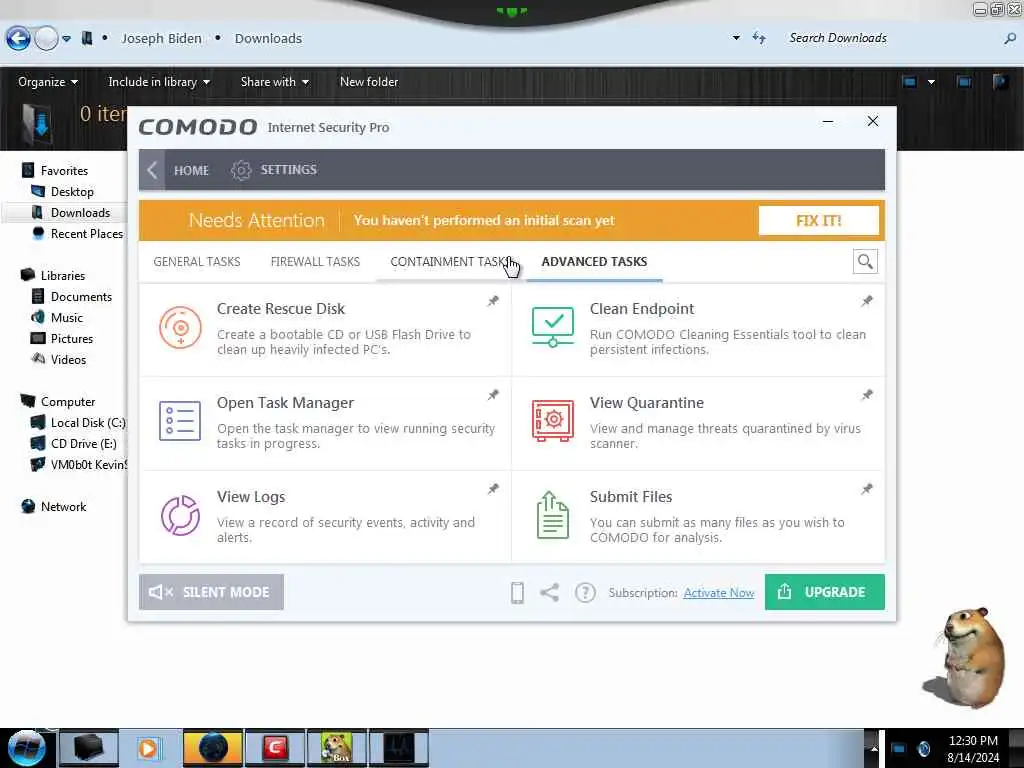
Task: Click the FIX IT! button
Action: [x=818, y=221]
